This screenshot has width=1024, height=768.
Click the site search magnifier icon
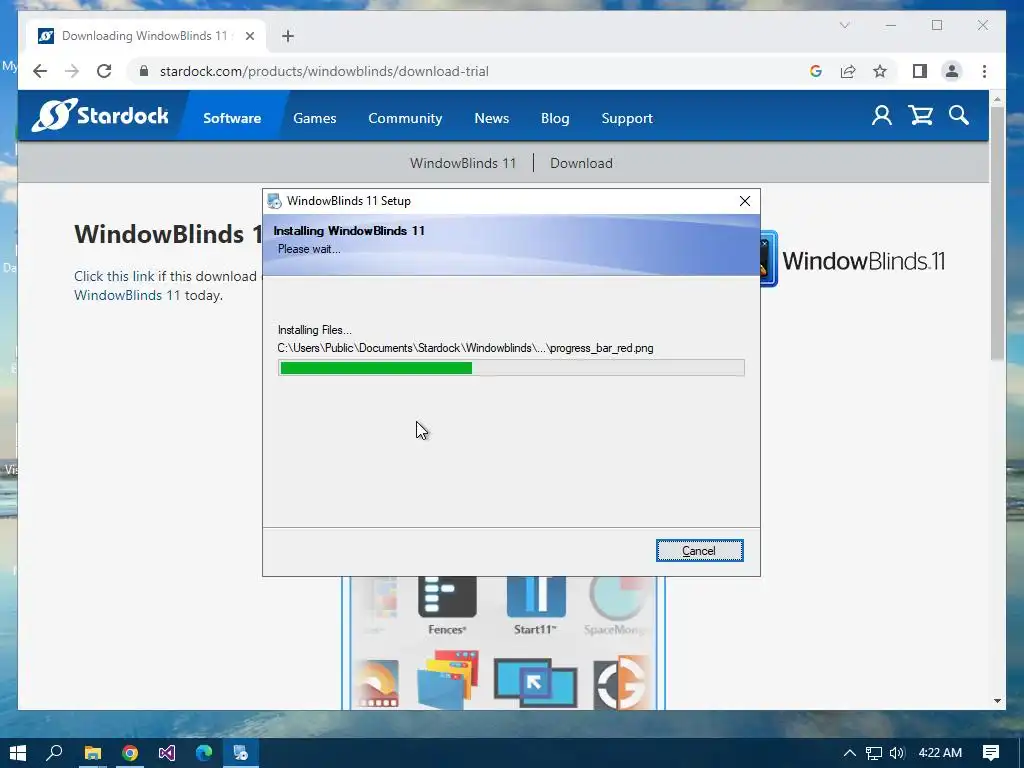[959, 116]
